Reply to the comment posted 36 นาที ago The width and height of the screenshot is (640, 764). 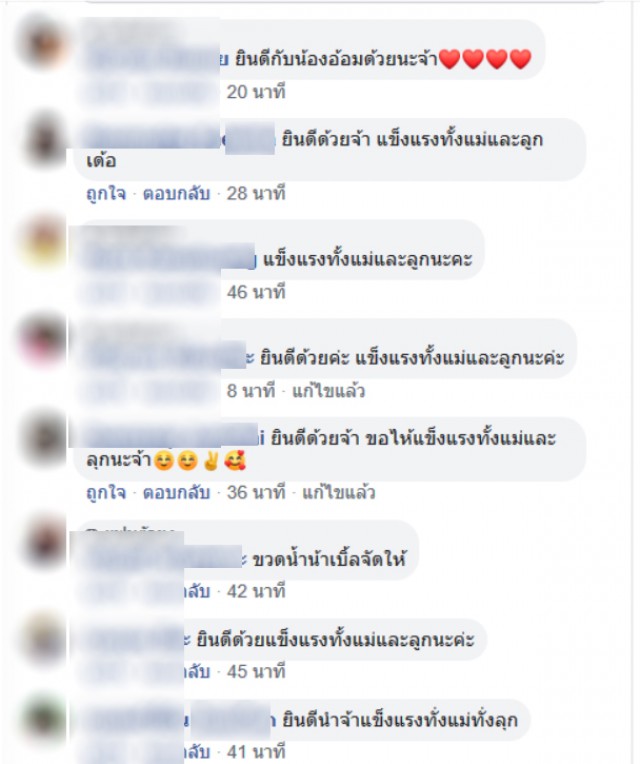tap(176, 493)
